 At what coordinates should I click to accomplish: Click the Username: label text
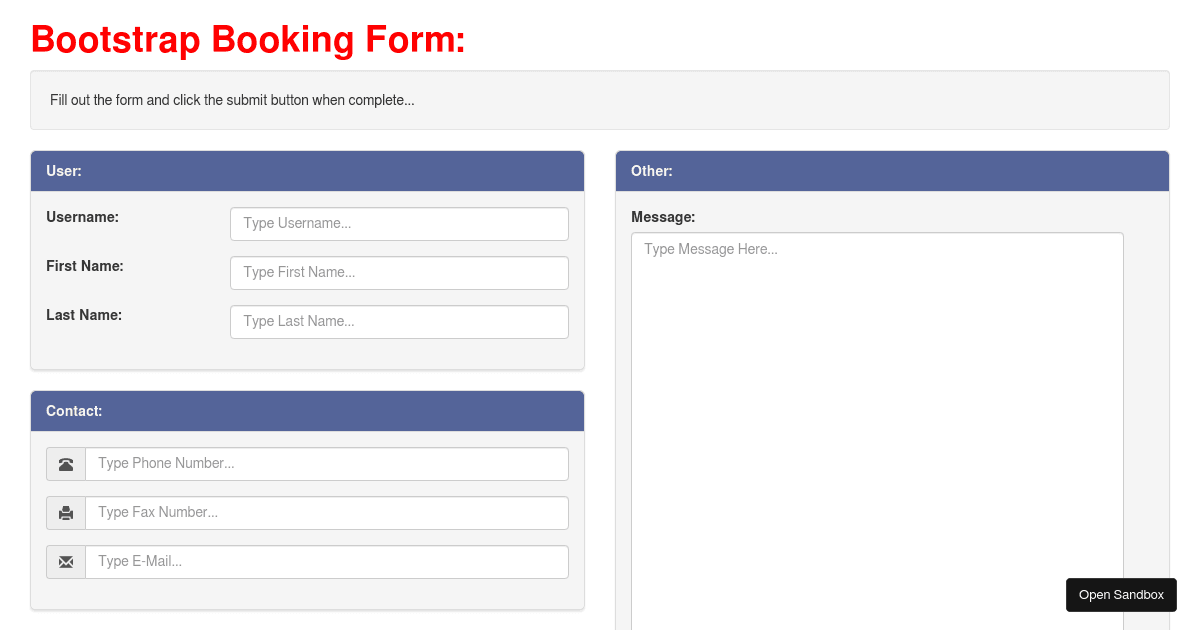coord(81,217)
